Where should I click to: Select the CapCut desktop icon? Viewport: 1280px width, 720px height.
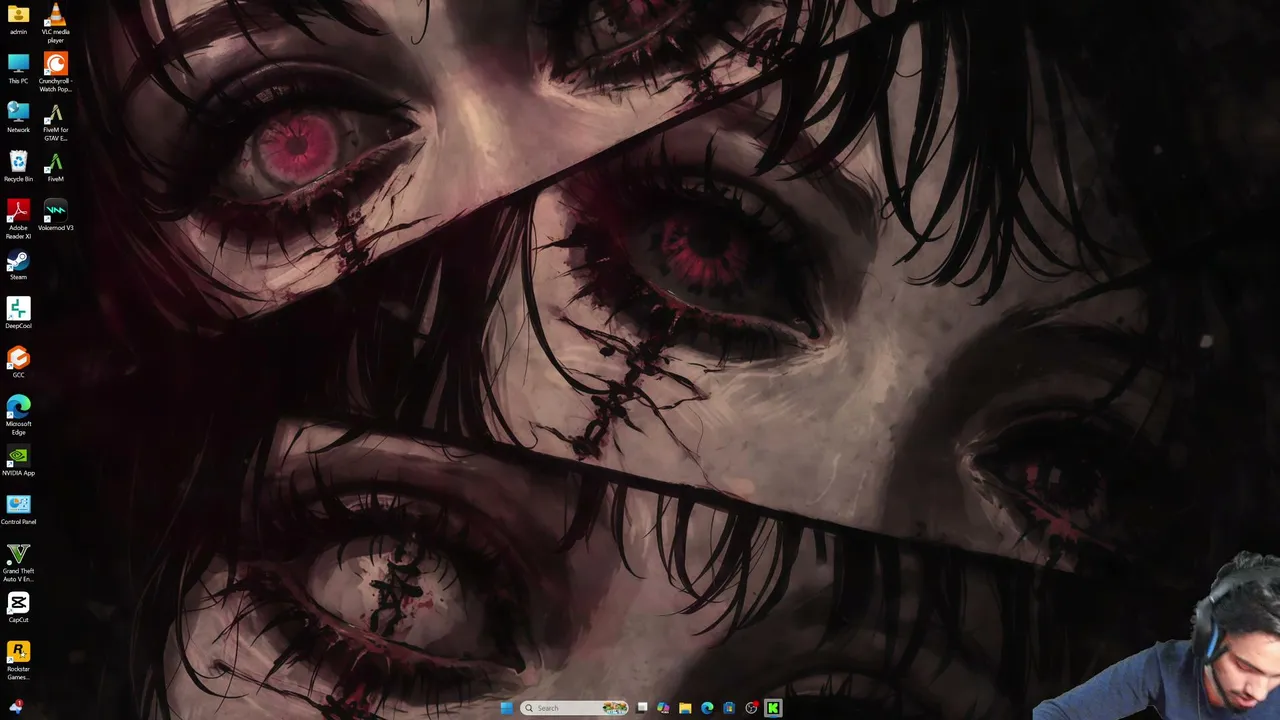pos(18,608)
